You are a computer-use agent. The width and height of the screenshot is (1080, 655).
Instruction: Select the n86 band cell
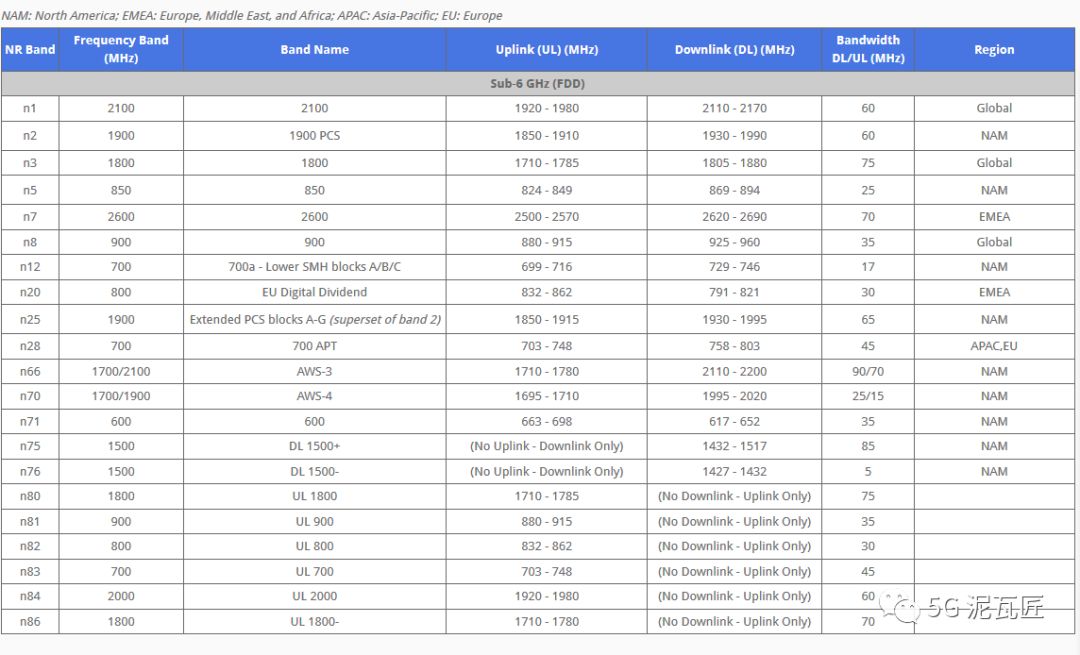pyautogui.click(x=30, y=621)
